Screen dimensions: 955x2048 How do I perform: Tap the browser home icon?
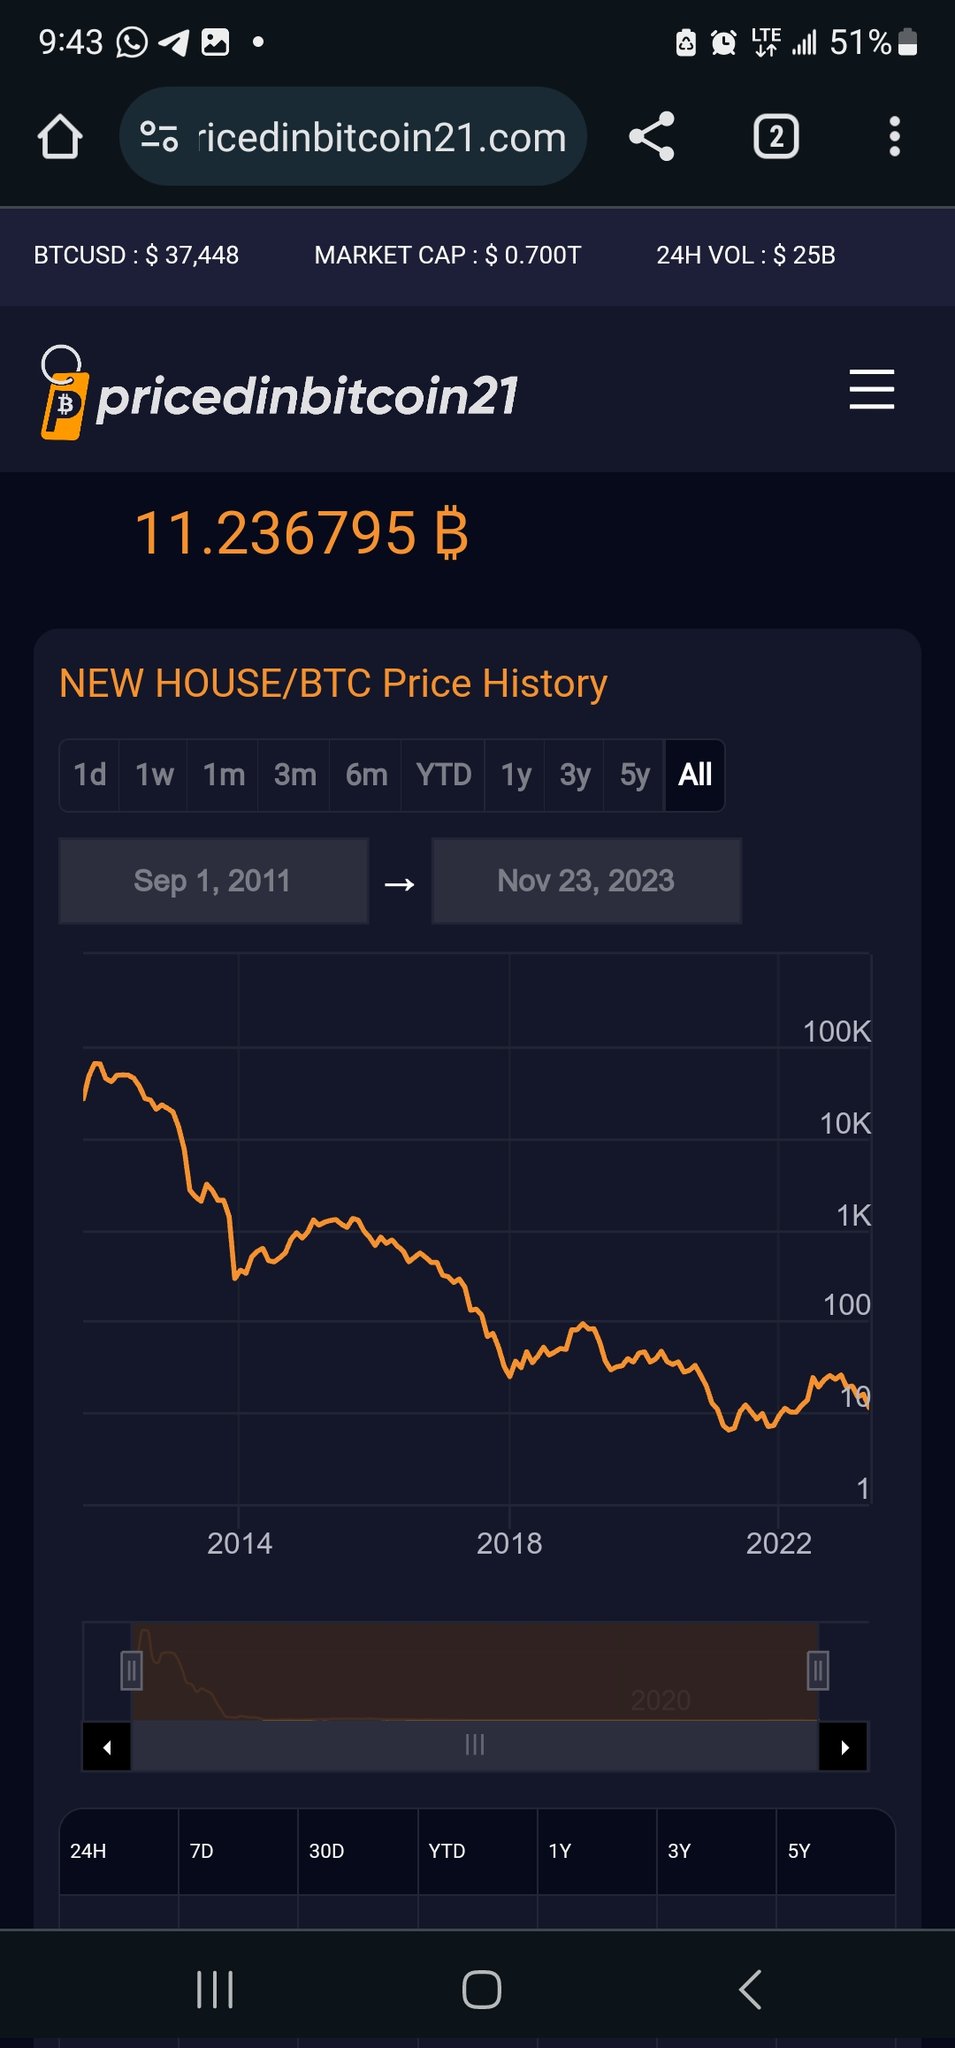click(x=60, y=137)
